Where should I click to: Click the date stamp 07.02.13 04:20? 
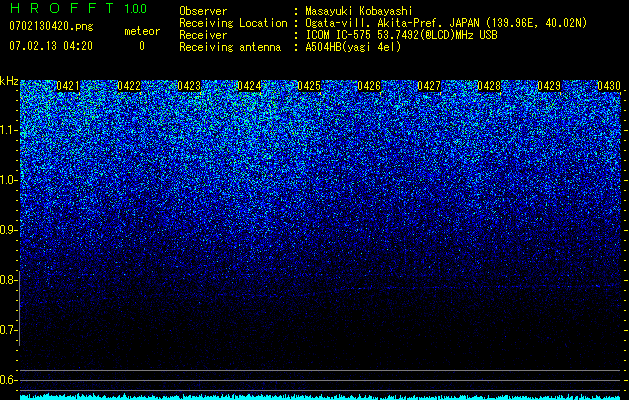[x=51, y=46]
